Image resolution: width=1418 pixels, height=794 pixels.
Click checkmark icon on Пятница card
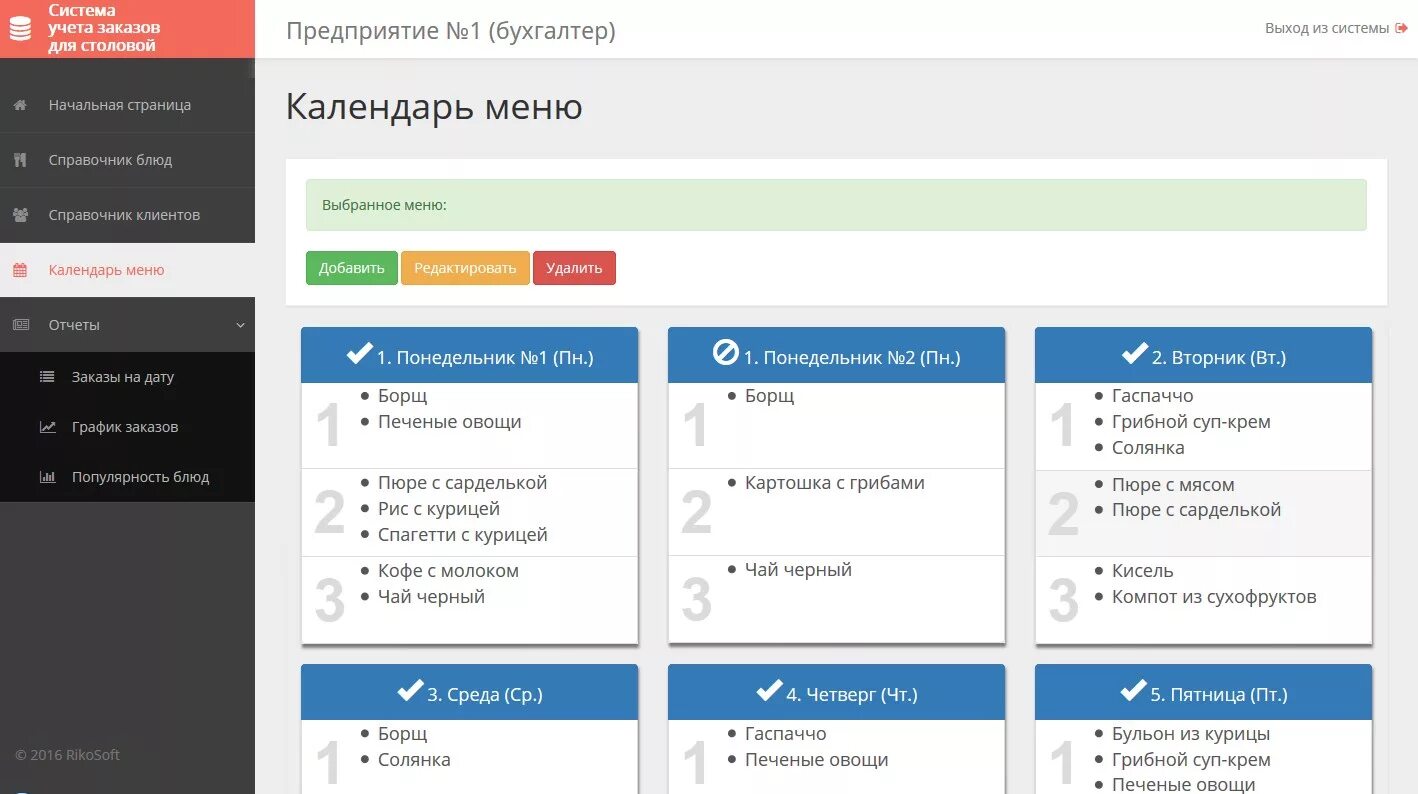tap(1134, 690)
